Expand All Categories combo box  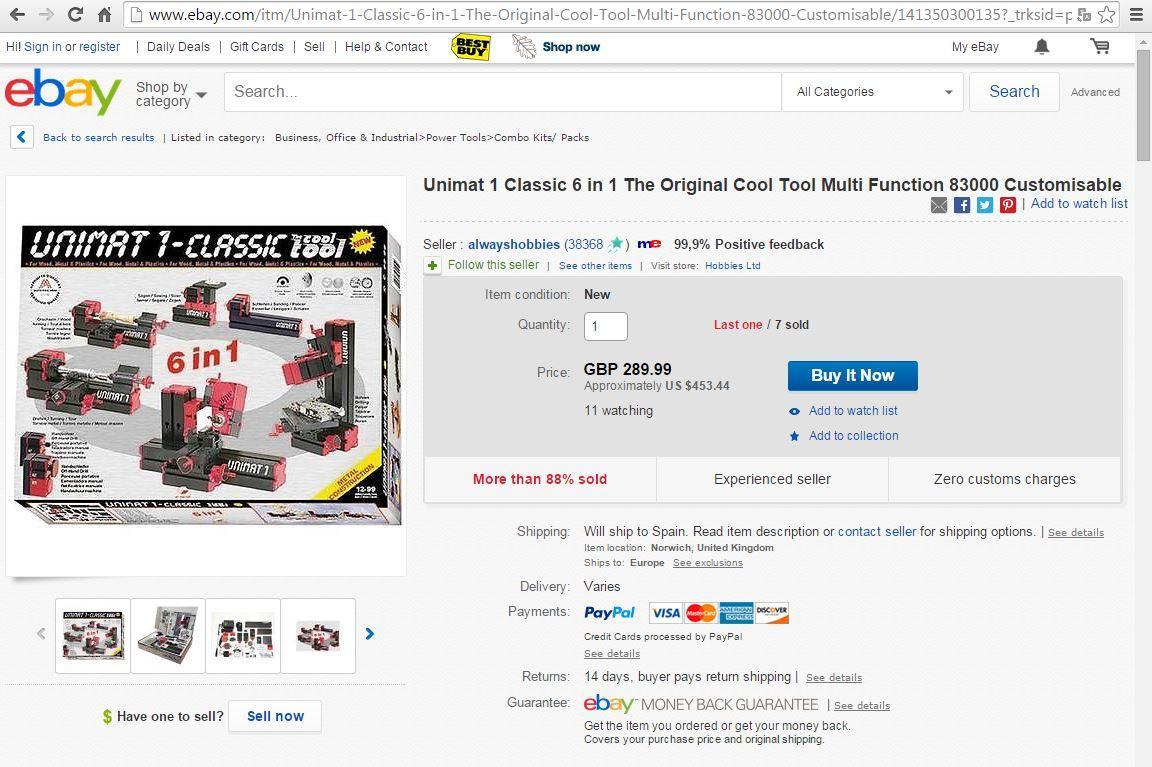873,92
